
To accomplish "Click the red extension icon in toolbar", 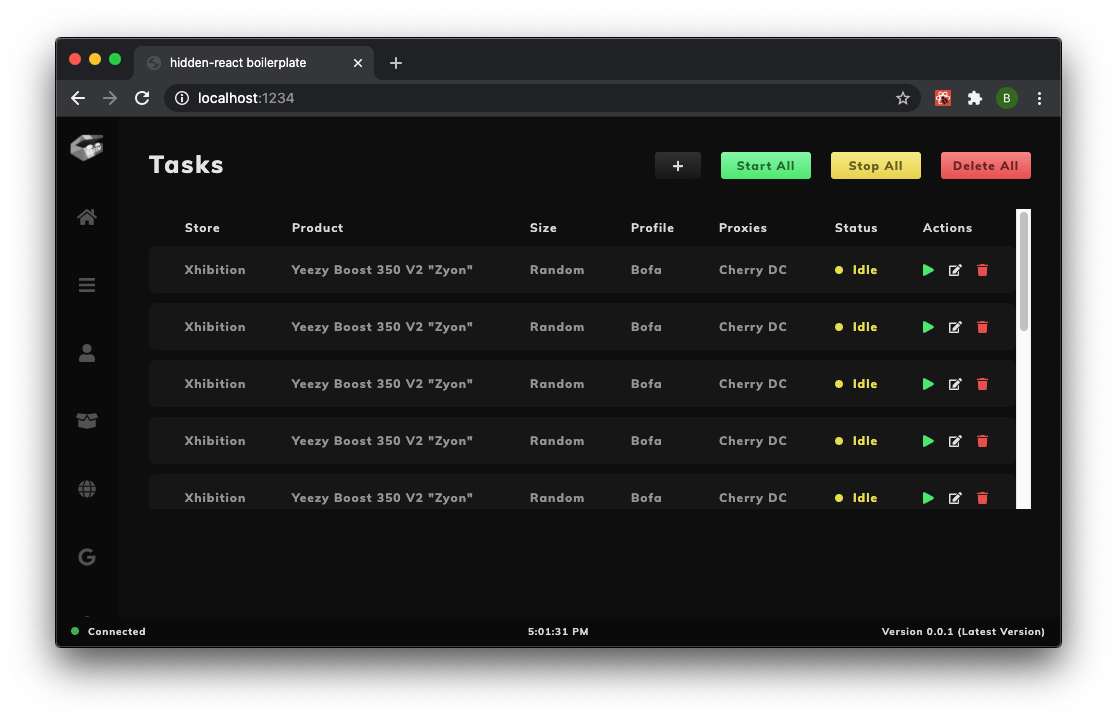I will point(942,98).
